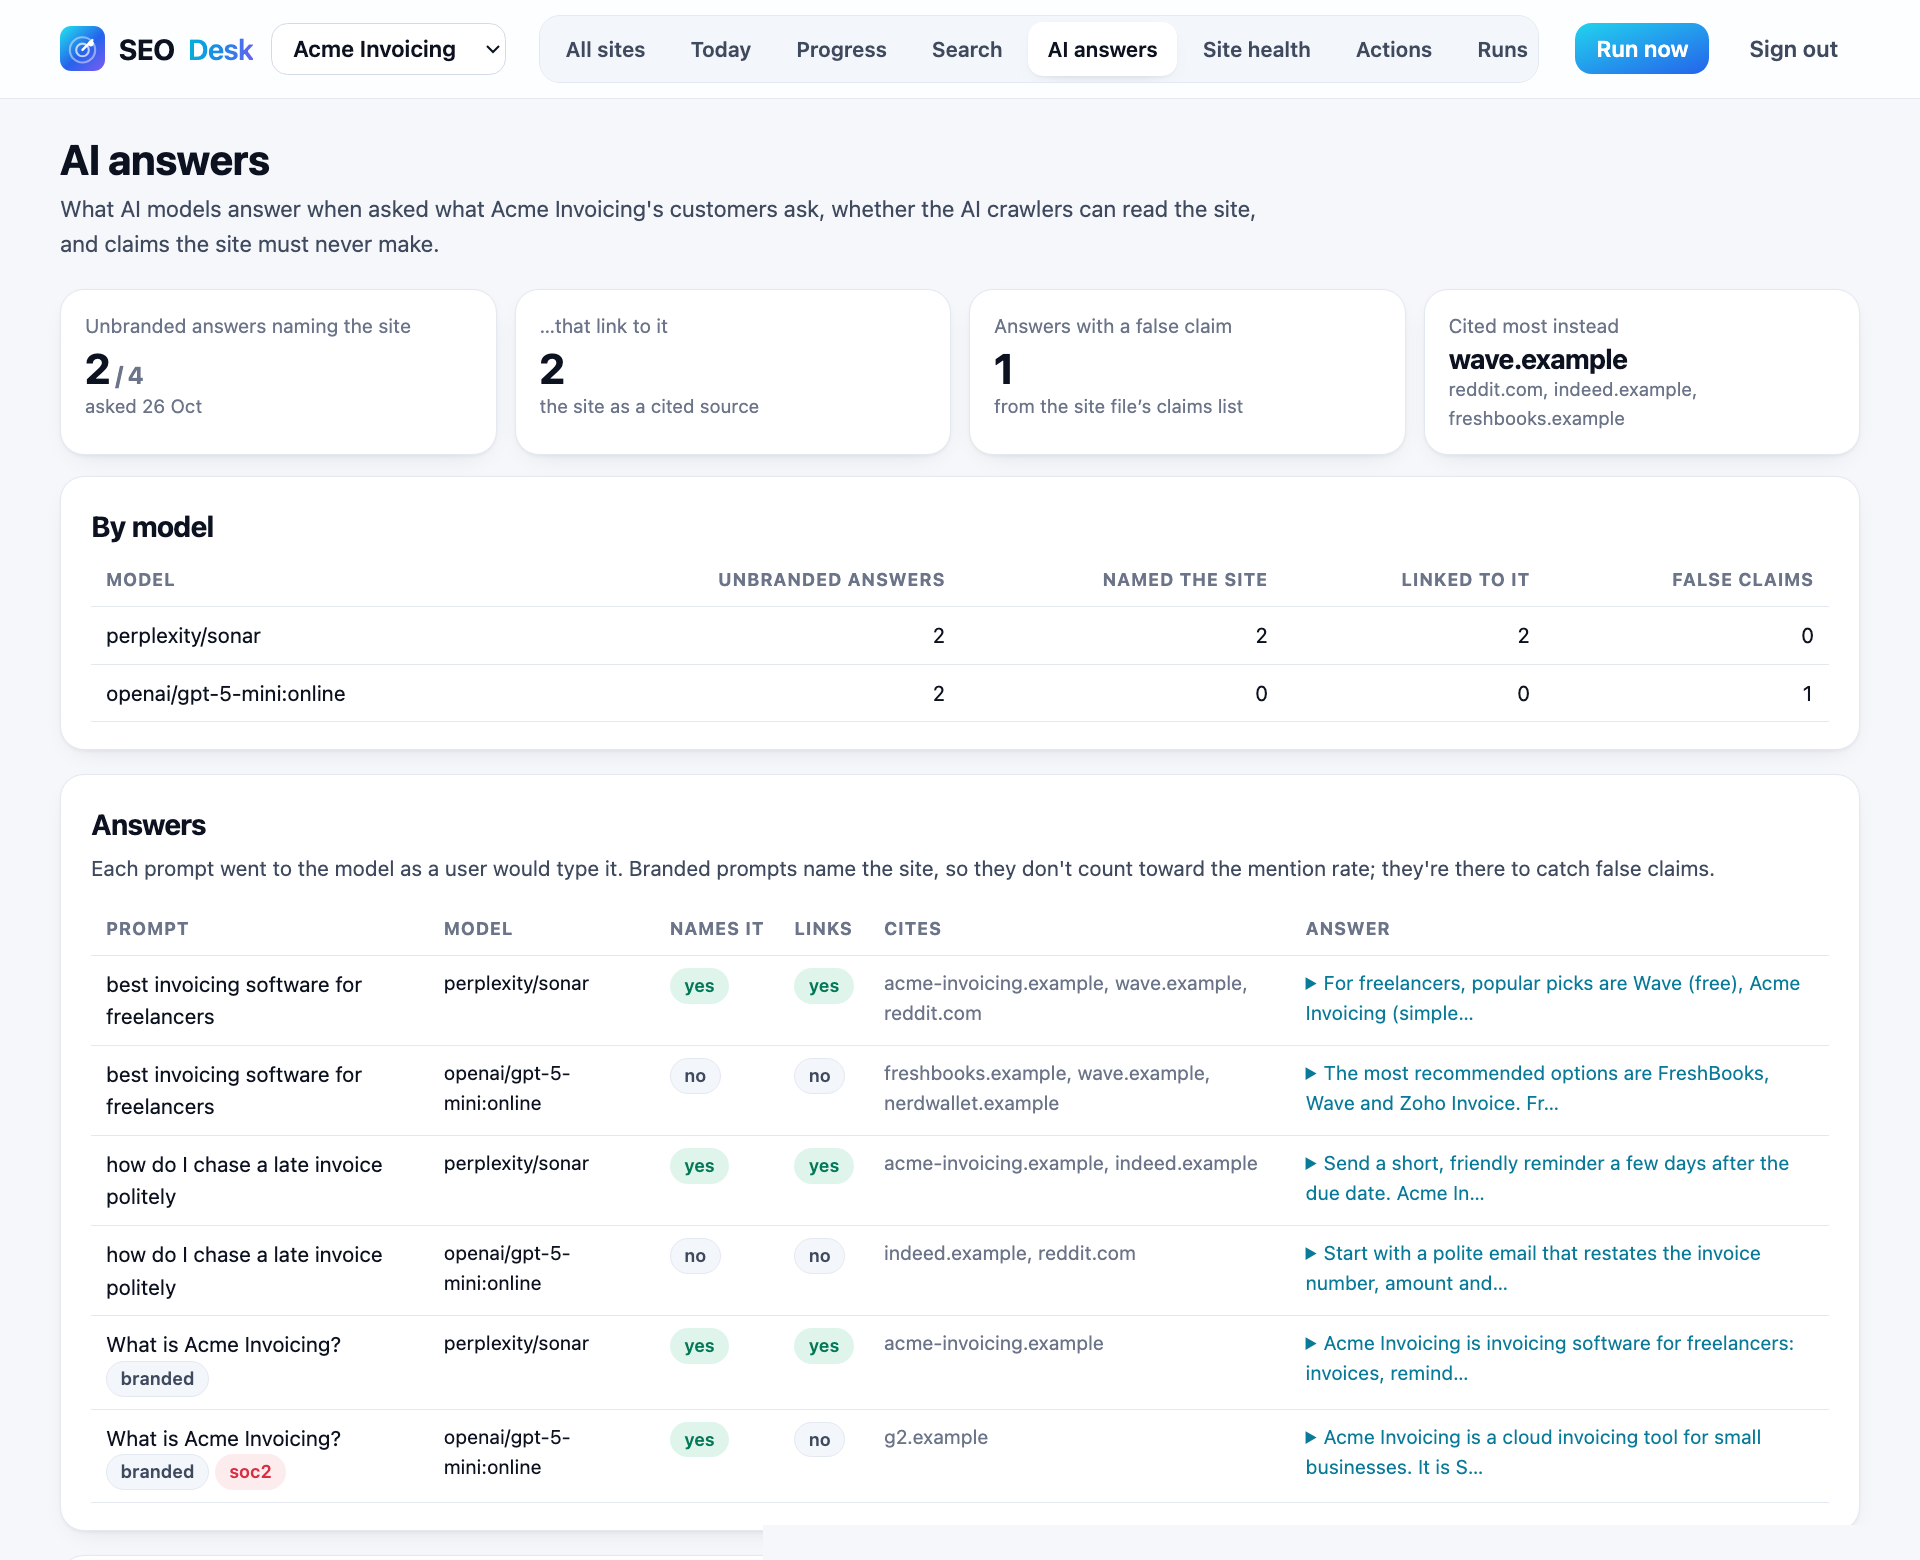
Task: Click the red soc2 claim tag
Action: [x=250, y=1472]
